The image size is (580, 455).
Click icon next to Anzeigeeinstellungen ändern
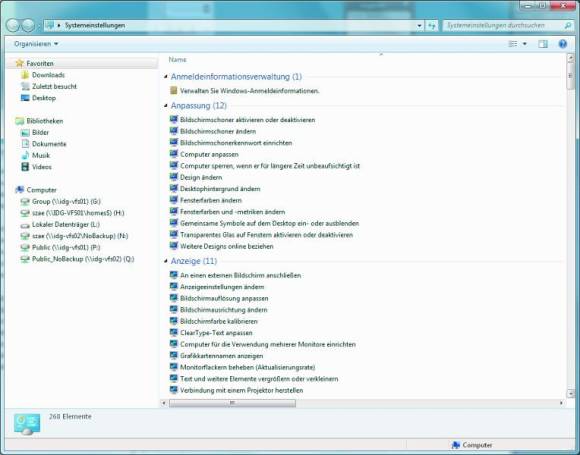tap(173, 286)
